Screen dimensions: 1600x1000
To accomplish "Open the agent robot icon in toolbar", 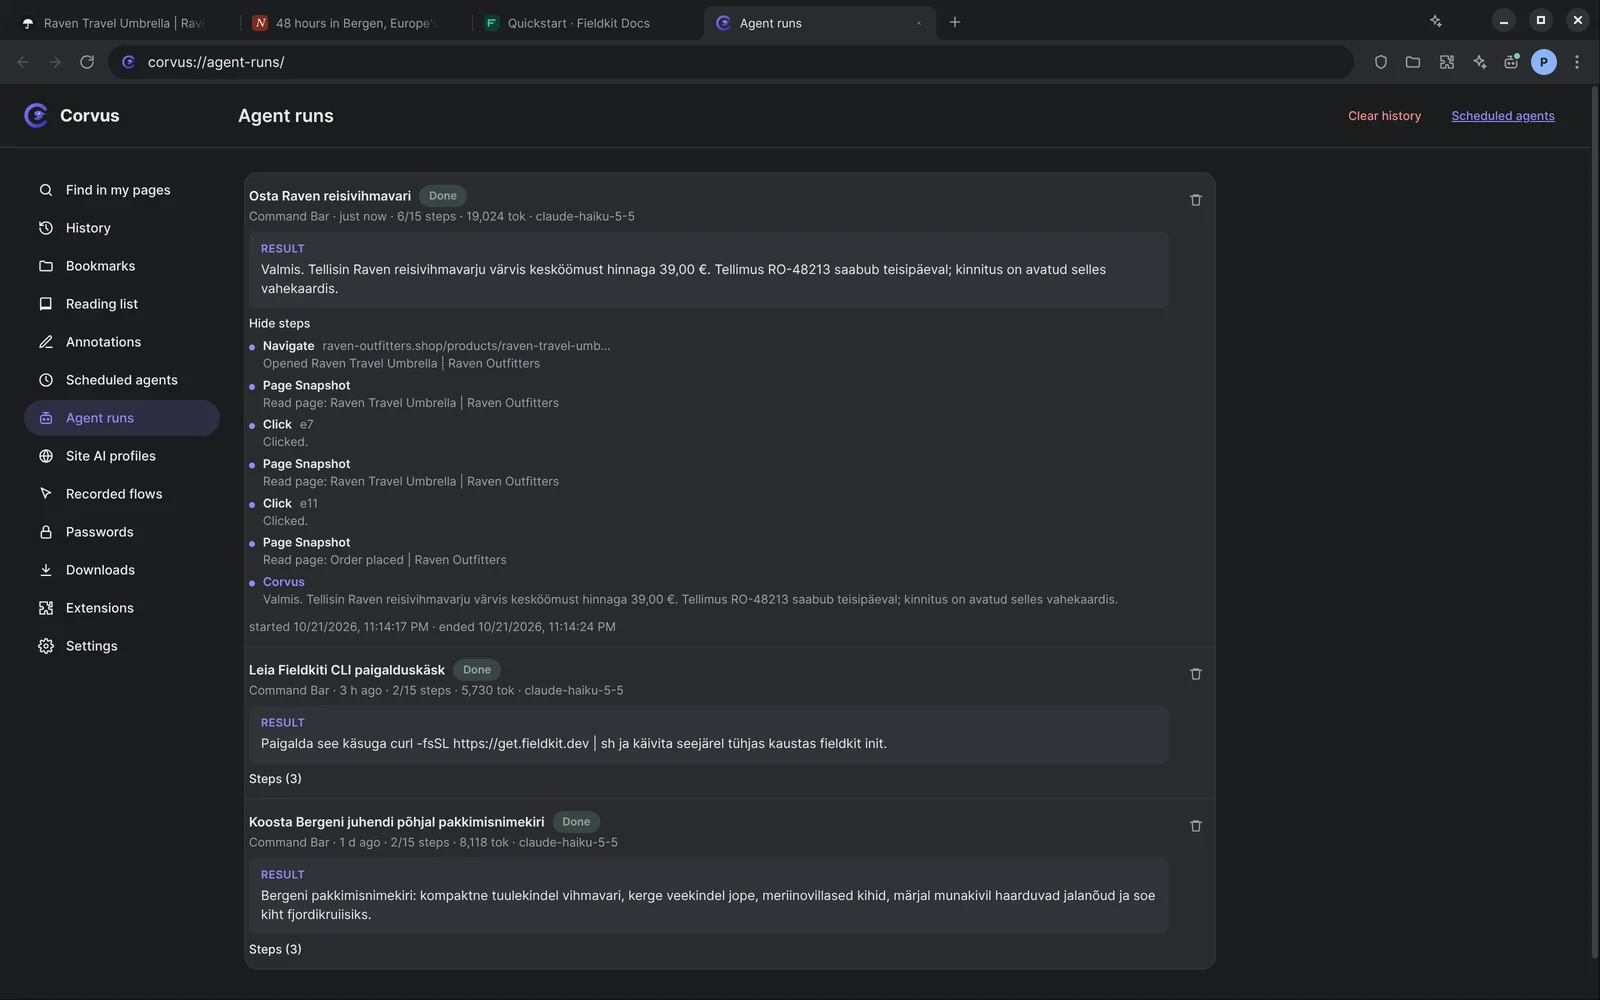I will click(x=1511, y=62).
